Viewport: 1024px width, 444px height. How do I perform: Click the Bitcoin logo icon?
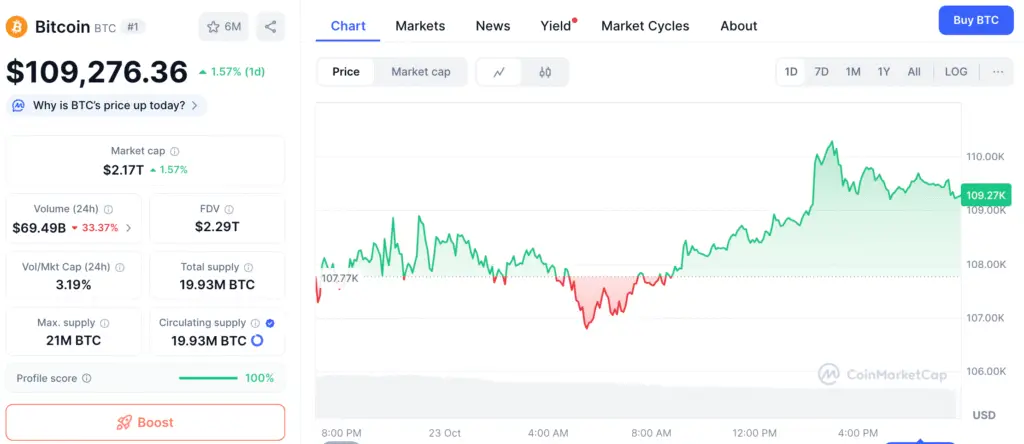[x=16, y=27]
